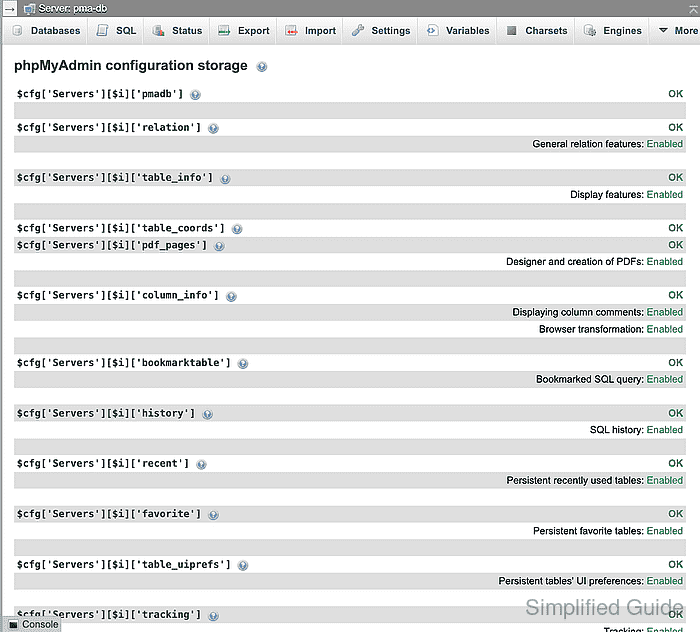Open the help icon next to relation
Viewport: 700px width, 632px height.
(213, 129)
